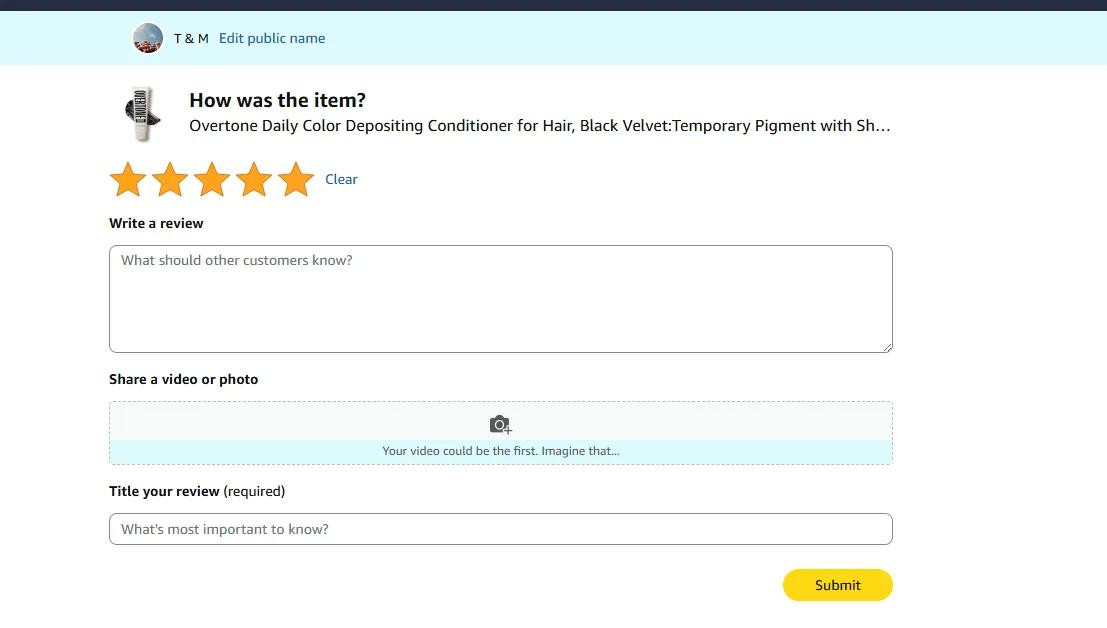Click the review textarea resize handle
1107x628 pixels.
pyautogui.click(x=886, y=346)
